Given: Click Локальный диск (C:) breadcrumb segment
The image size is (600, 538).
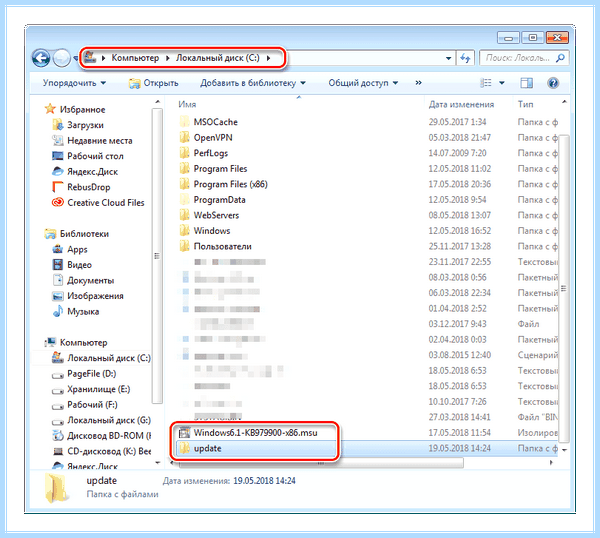Looking at the screenshot, I should coord(217,58).
